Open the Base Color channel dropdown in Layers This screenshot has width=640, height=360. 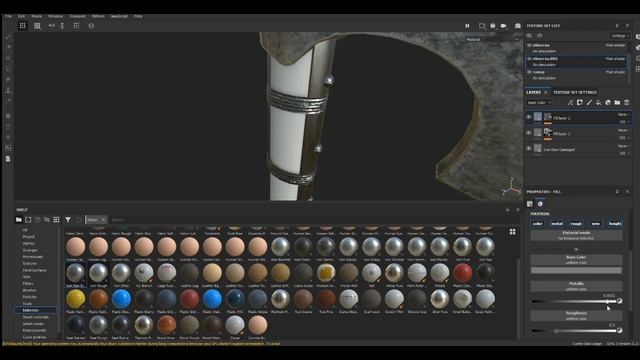[x=539, y=103]
